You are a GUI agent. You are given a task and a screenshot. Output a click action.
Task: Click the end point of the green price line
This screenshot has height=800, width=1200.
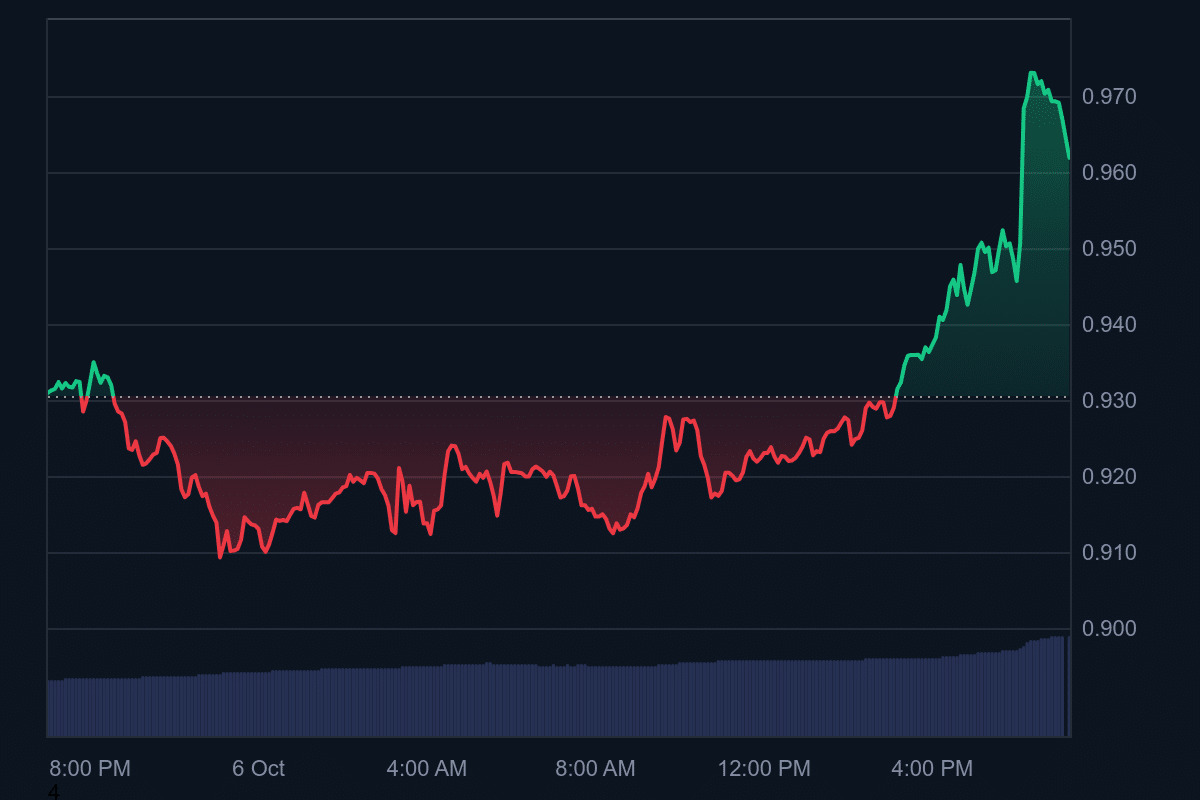pos(1069,157)
